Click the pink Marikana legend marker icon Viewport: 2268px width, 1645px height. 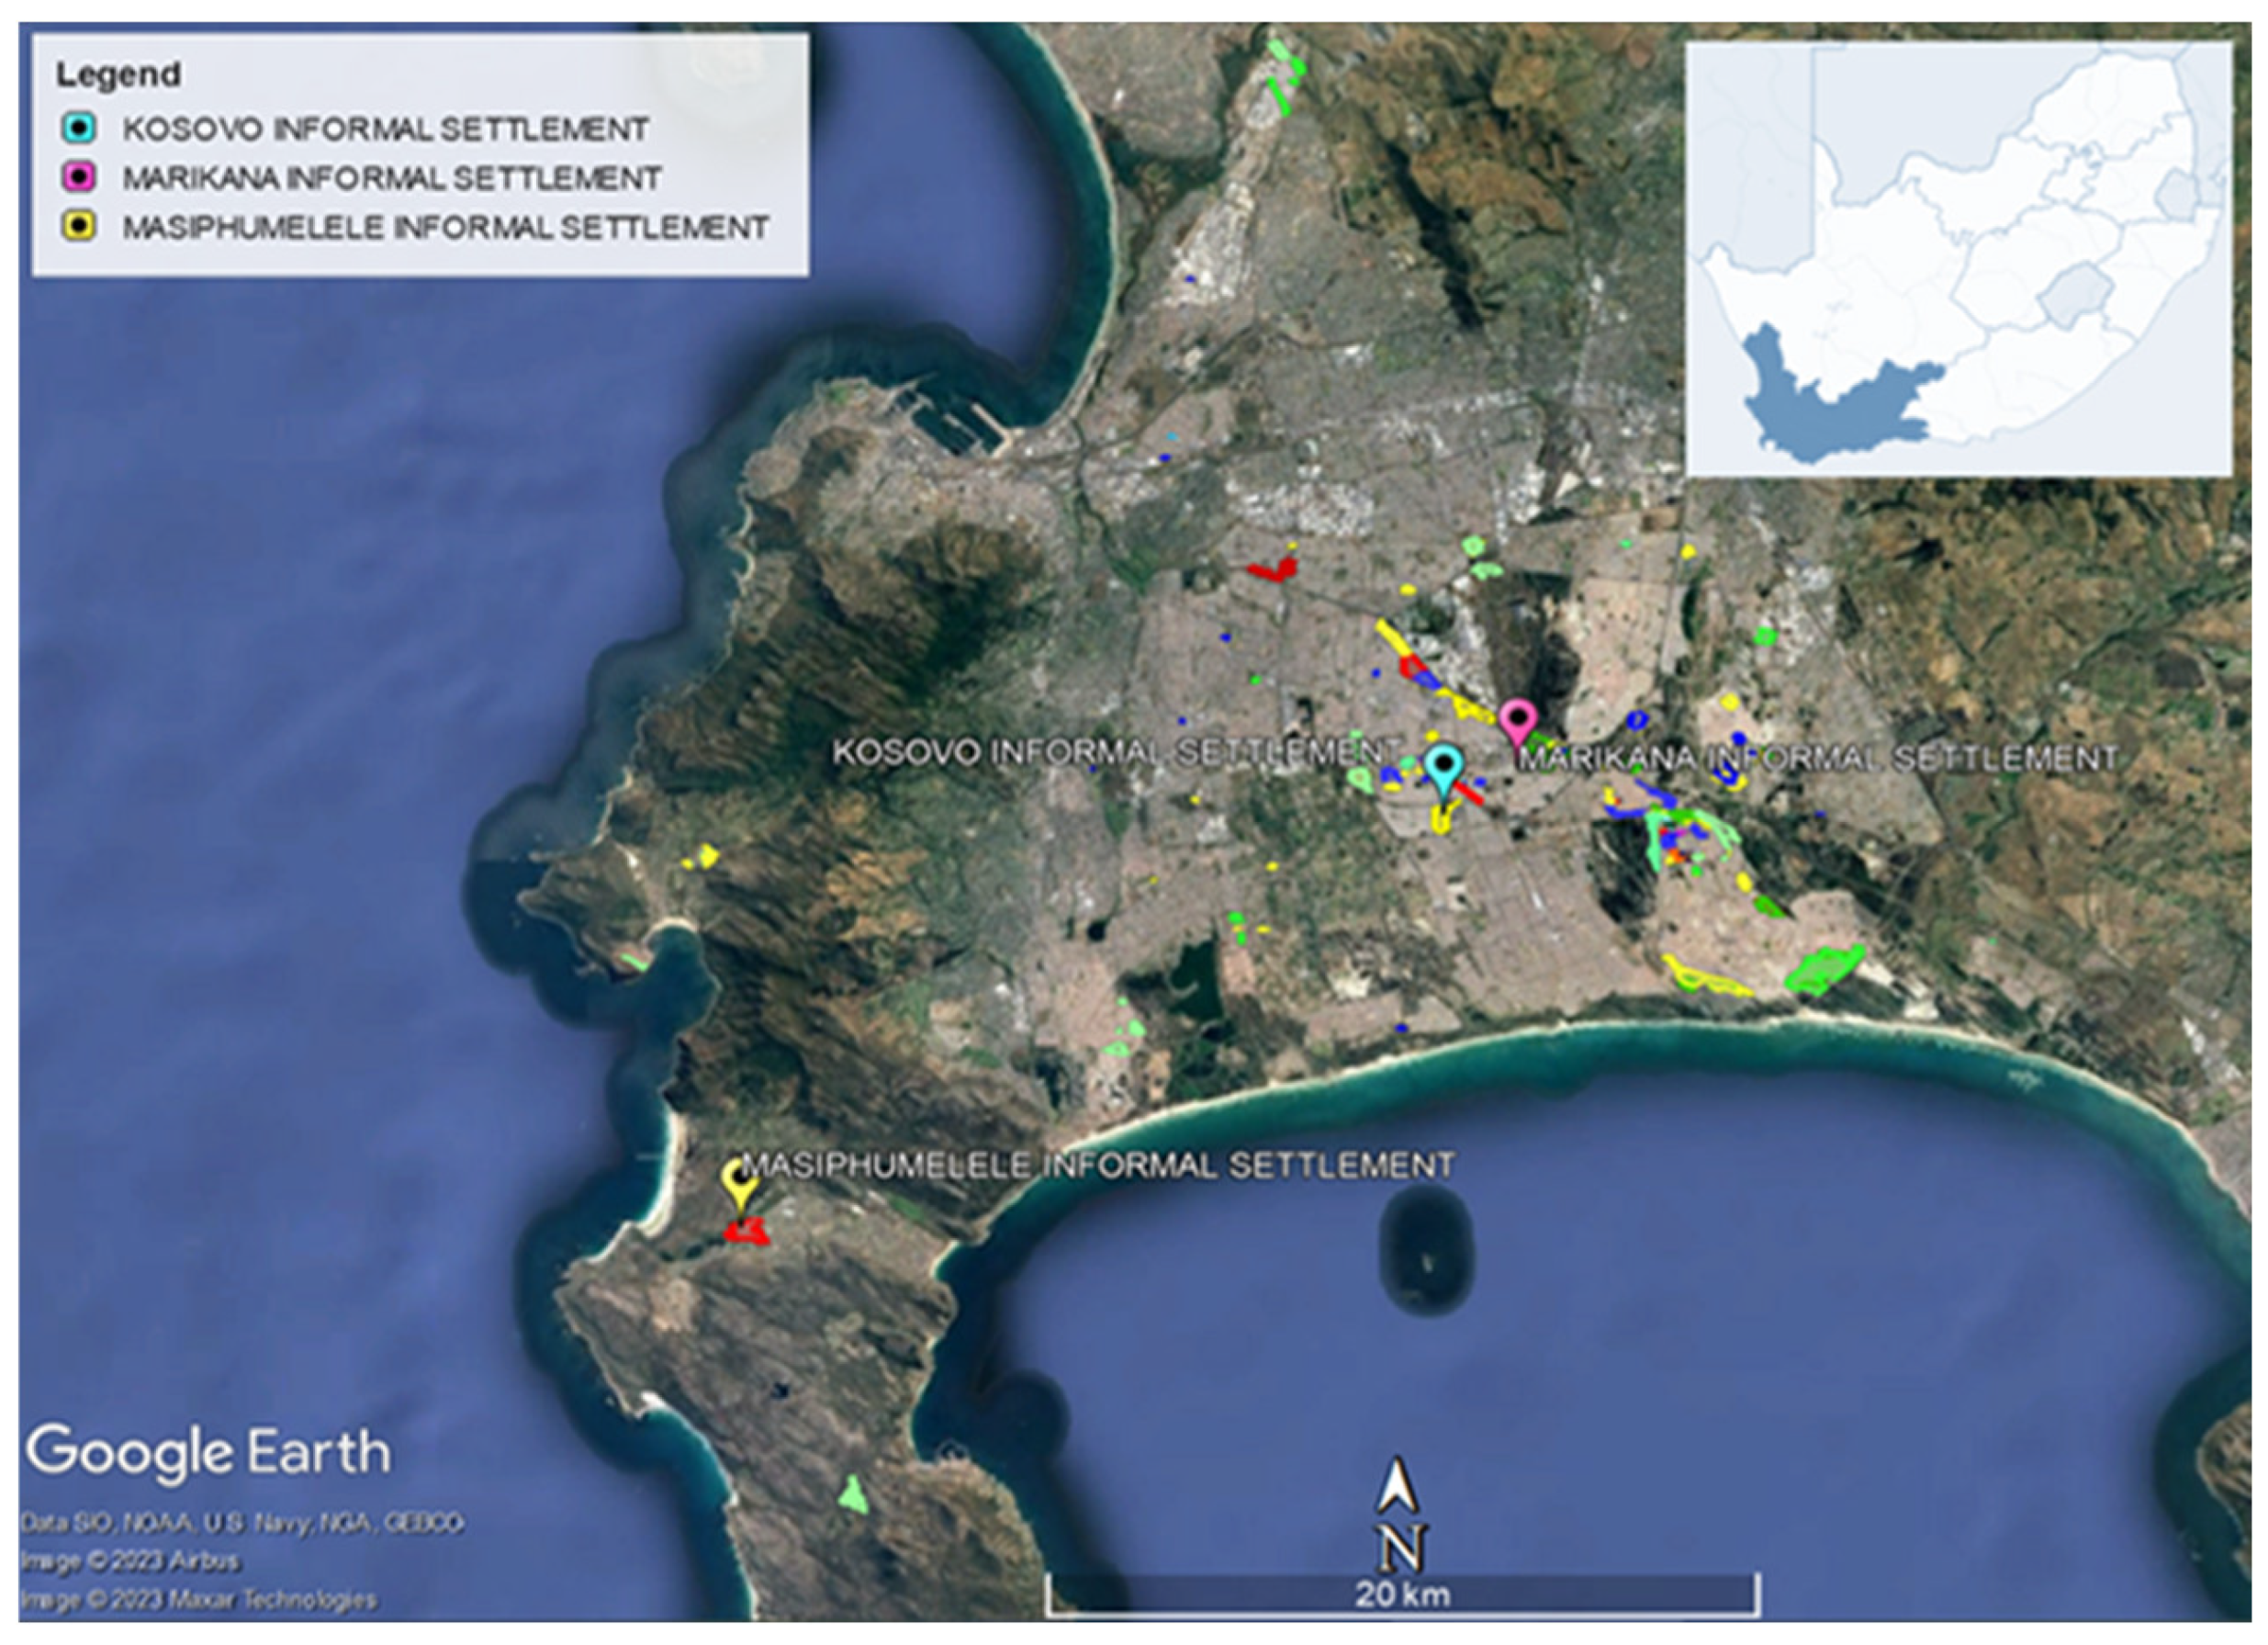[x=79, y=178]
